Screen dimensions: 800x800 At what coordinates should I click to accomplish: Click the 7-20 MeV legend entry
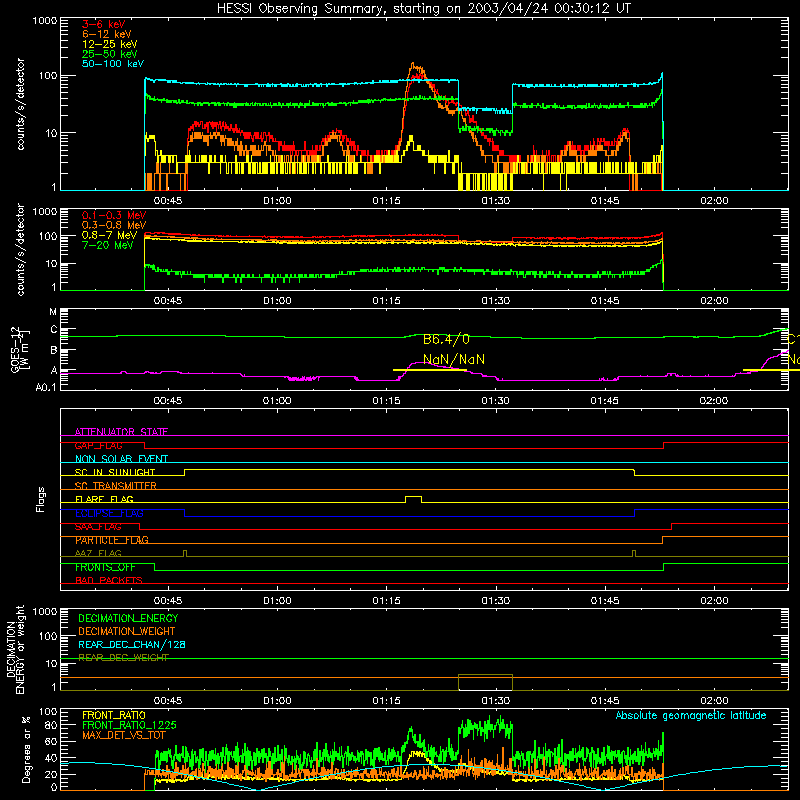coord(108,245)
